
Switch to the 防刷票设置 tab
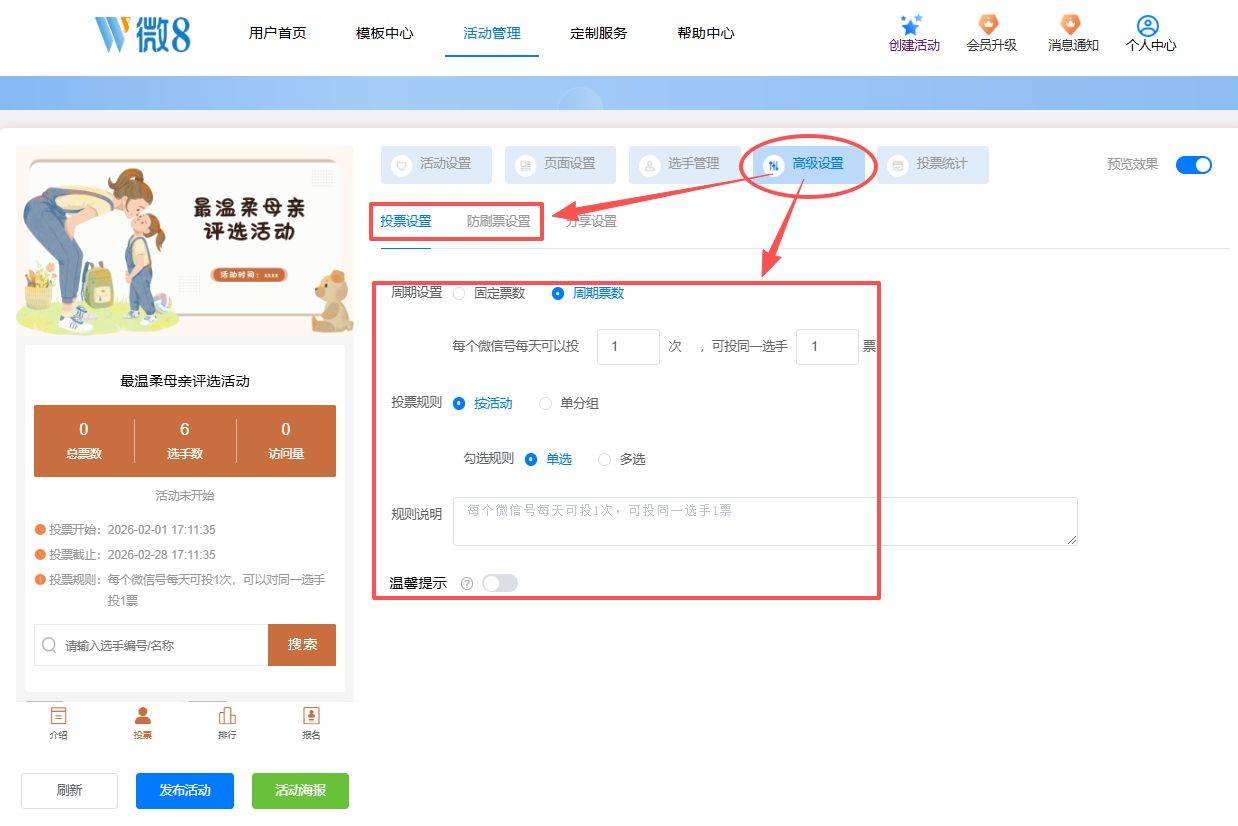[498, 222]
